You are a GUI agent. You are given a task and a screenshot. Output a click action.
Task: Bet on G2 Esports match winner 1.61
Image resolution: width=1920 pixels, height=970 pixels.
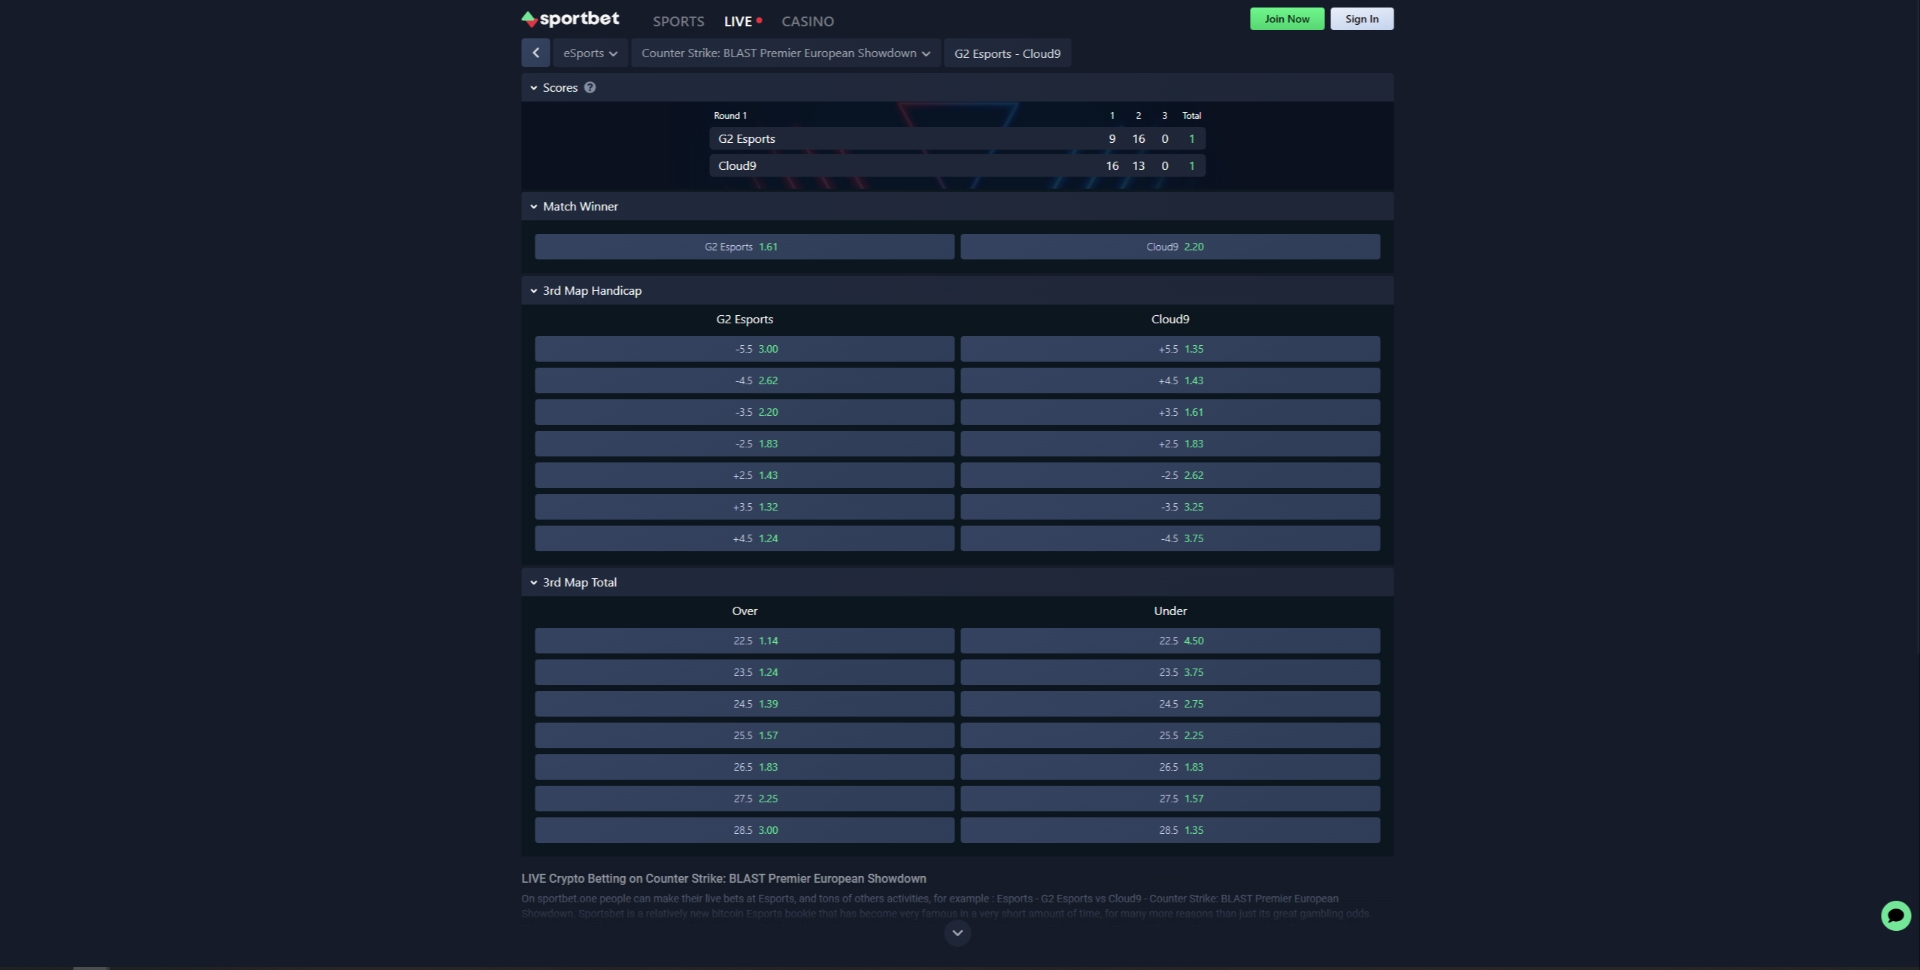coord(744,247)
